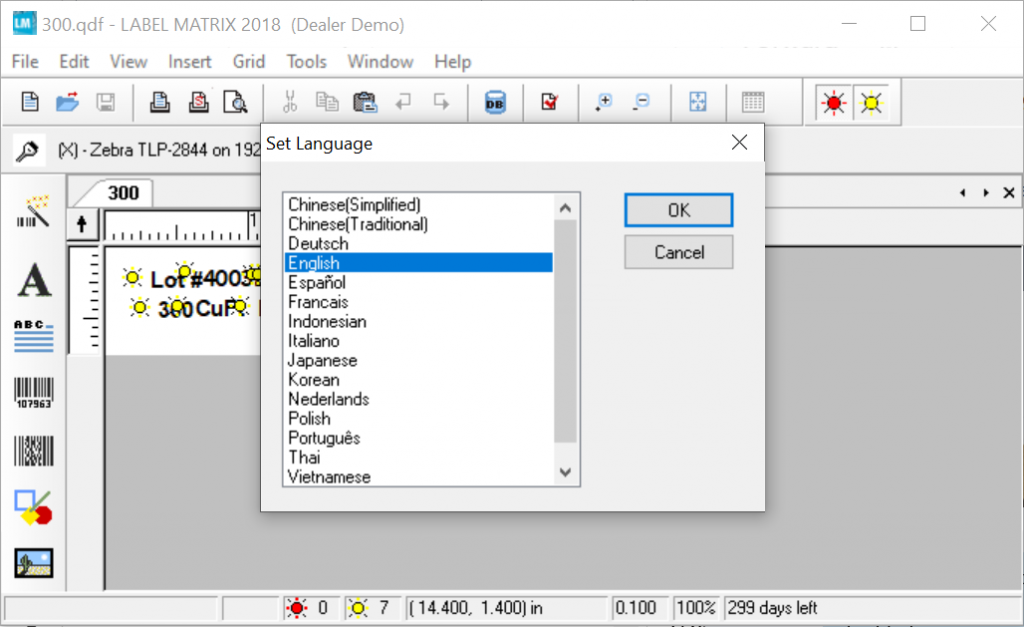Click the language list scroll-up arrow
The height and width of the screenshot is (627, 1024).
coord(566,208)
